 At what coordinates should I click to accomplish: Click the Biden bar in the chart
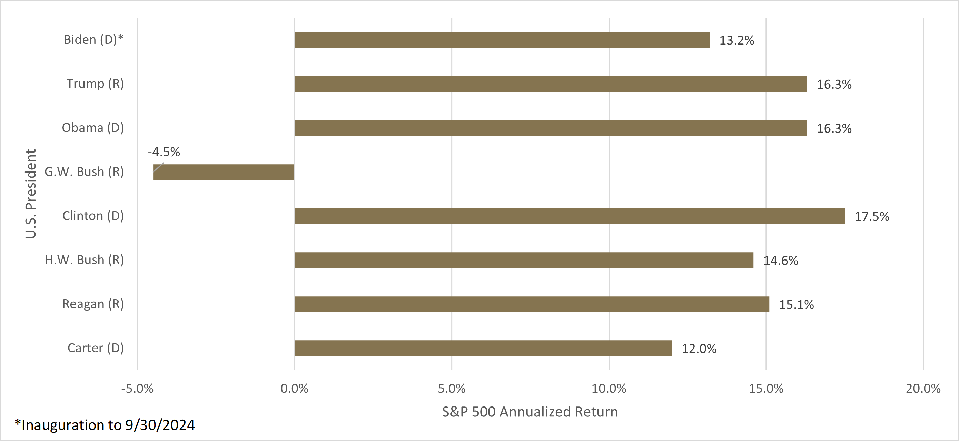click(502, 40)
